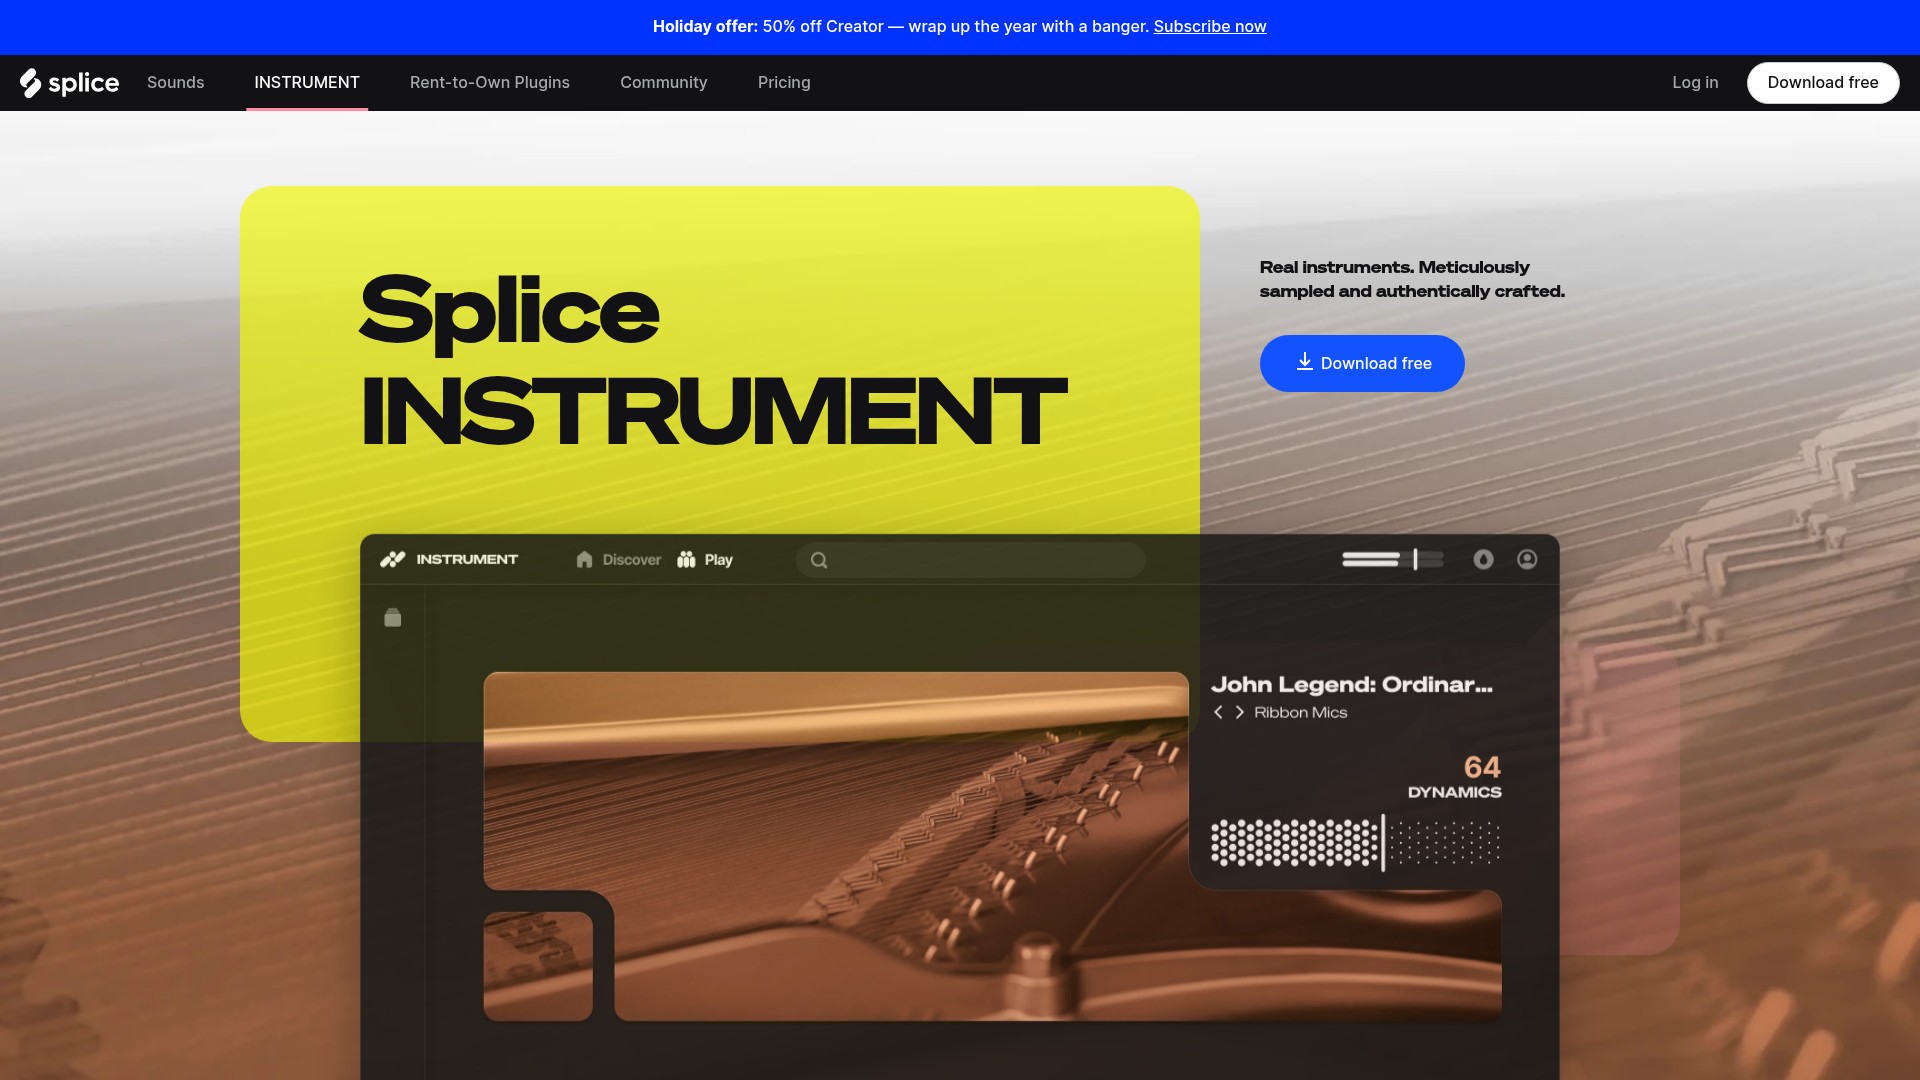Image resolution: width=1920 pixels, height=1080 pixels.
Task: Select the INSTRUMENT nav tab
Action: pyautogui.click(x=307, y=83)
